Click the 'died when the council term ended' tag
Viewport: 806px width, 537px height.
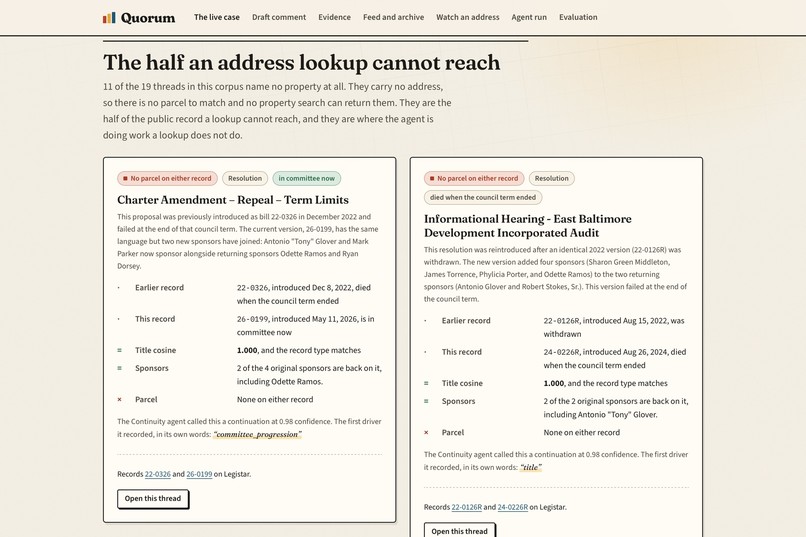[483, 197]
